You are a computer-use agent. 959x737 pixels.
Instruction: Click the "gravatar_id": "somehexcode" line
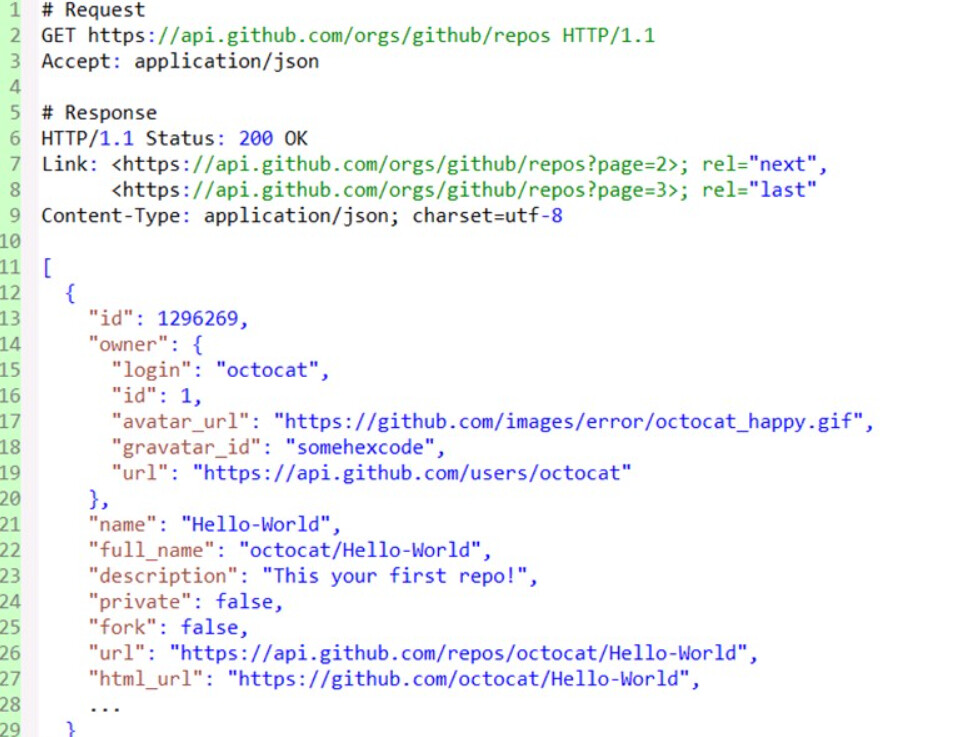click(278, 447)
